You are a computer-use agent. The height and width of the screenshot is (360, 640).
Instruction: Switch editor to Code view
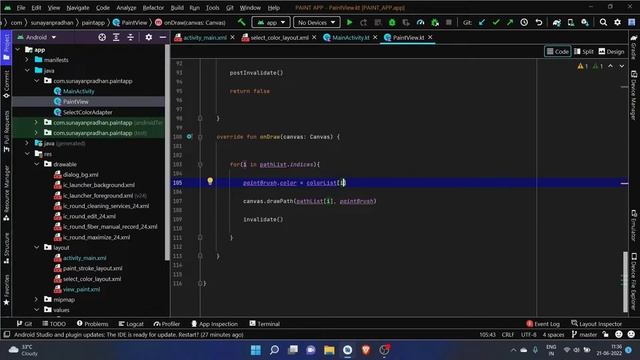558,51
